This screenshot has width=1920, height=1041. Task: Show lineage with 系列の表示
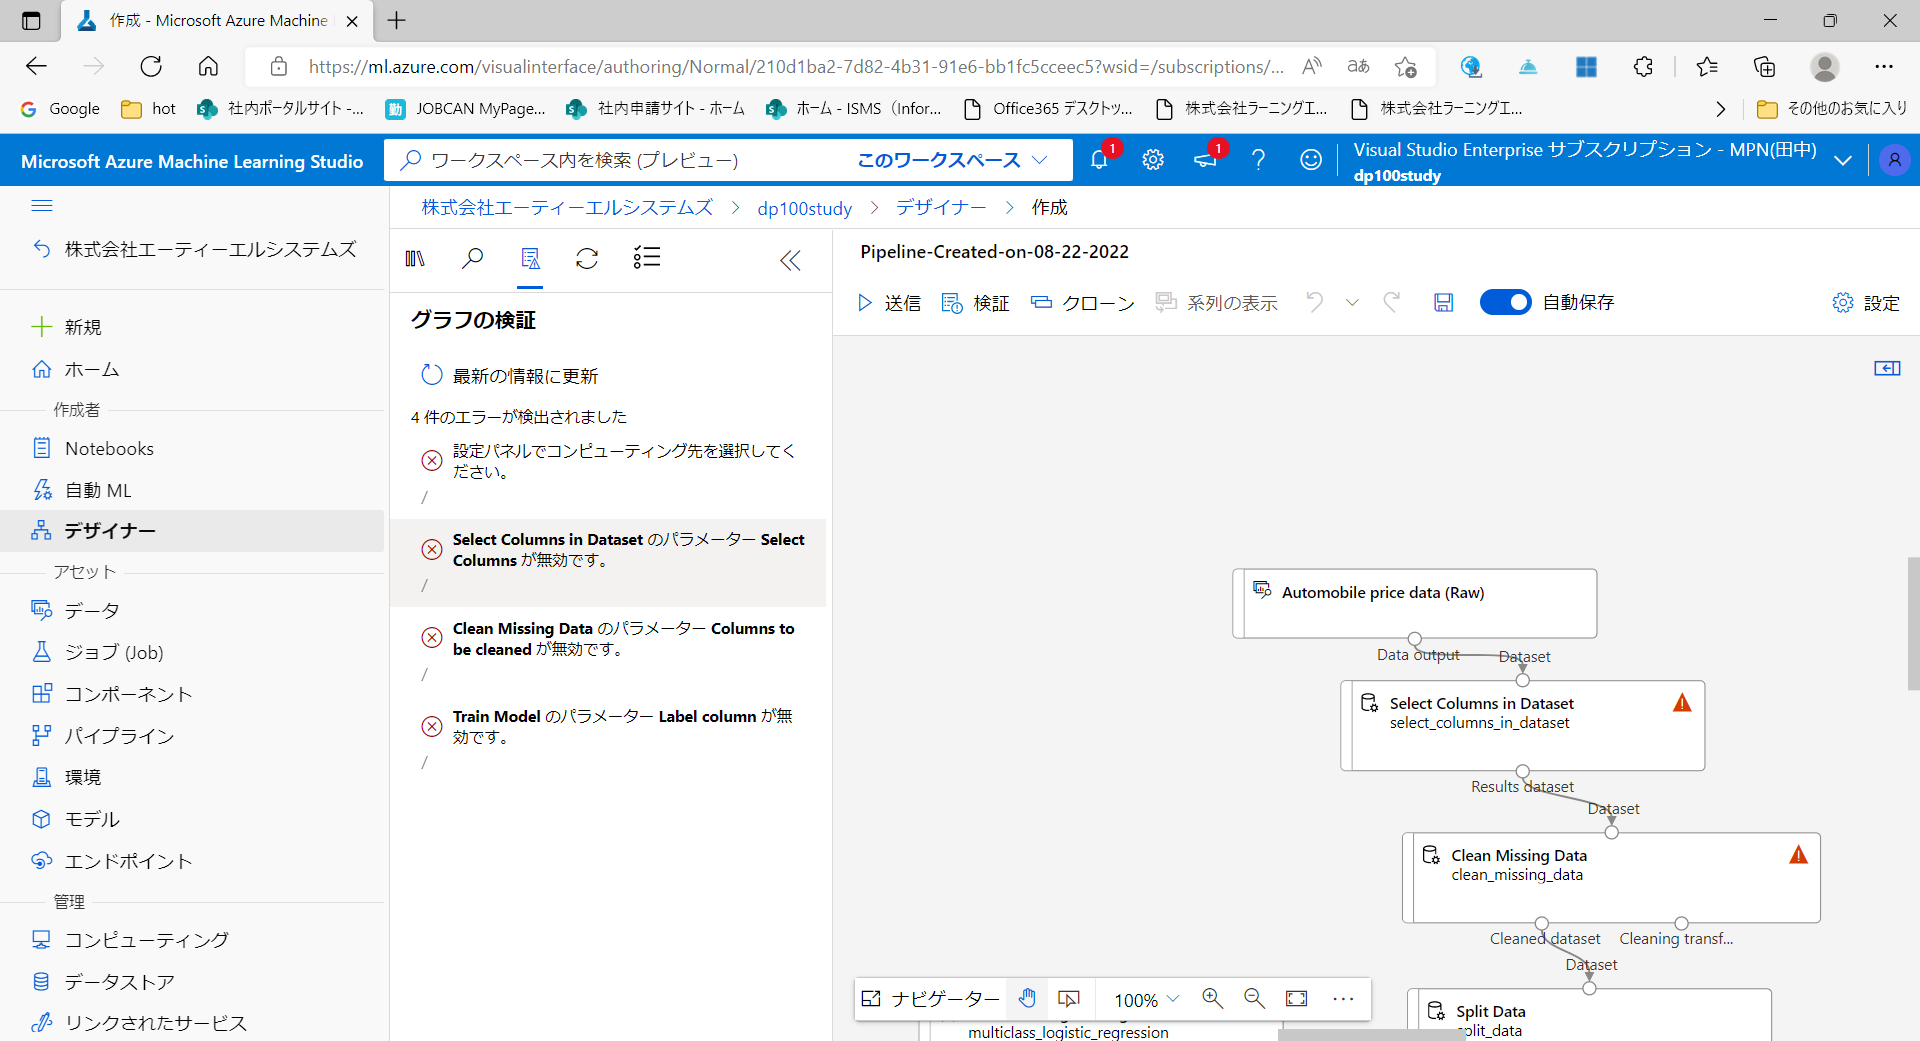click(1216, 303)
